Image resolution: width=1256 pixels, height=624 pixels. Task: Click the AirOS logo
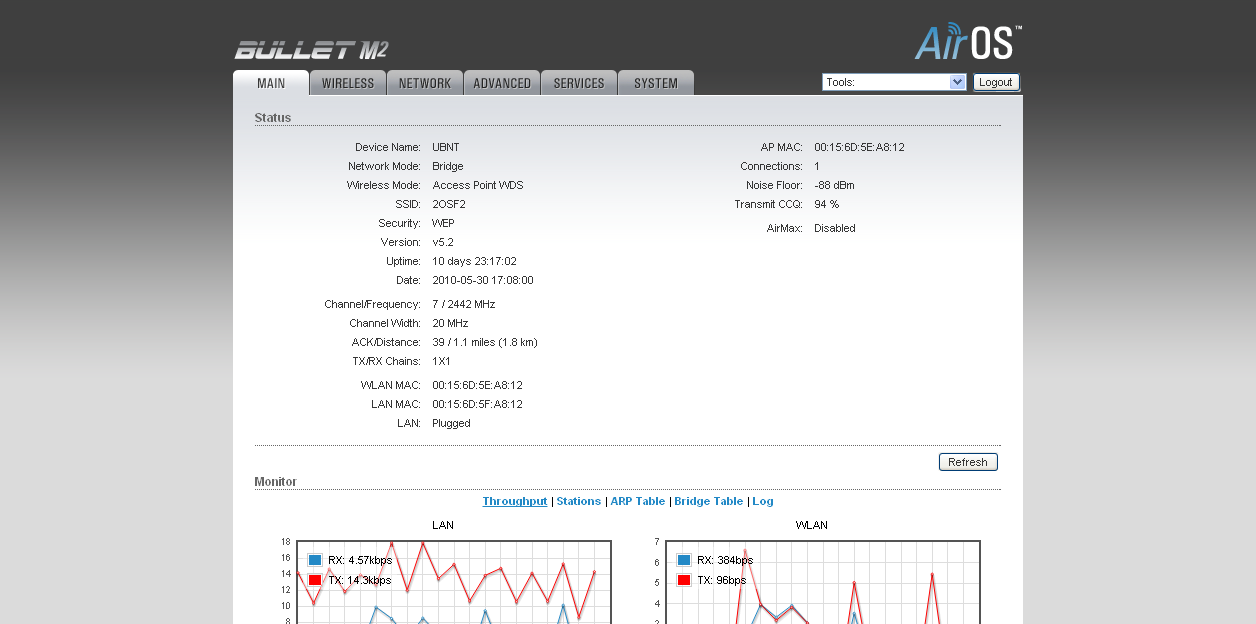pyautogui.click(x=967, y=42)
